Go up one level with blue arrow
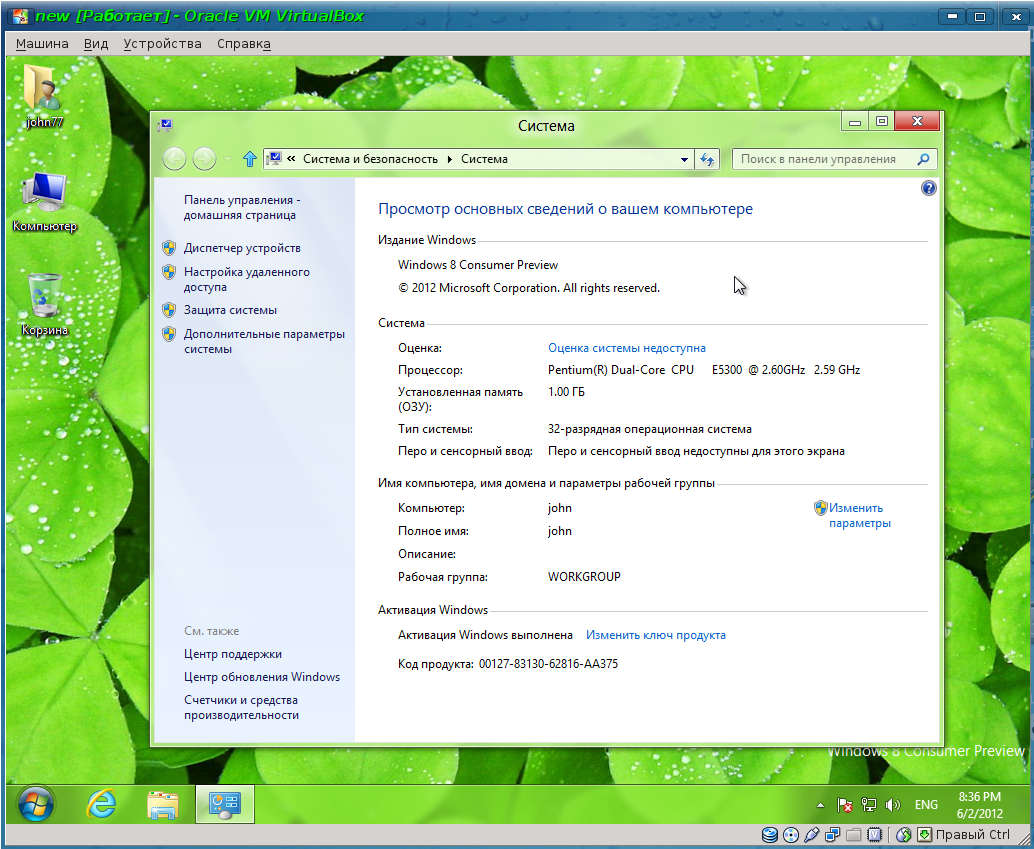This screenshot has height=849, width=1034. click(249, 159)
